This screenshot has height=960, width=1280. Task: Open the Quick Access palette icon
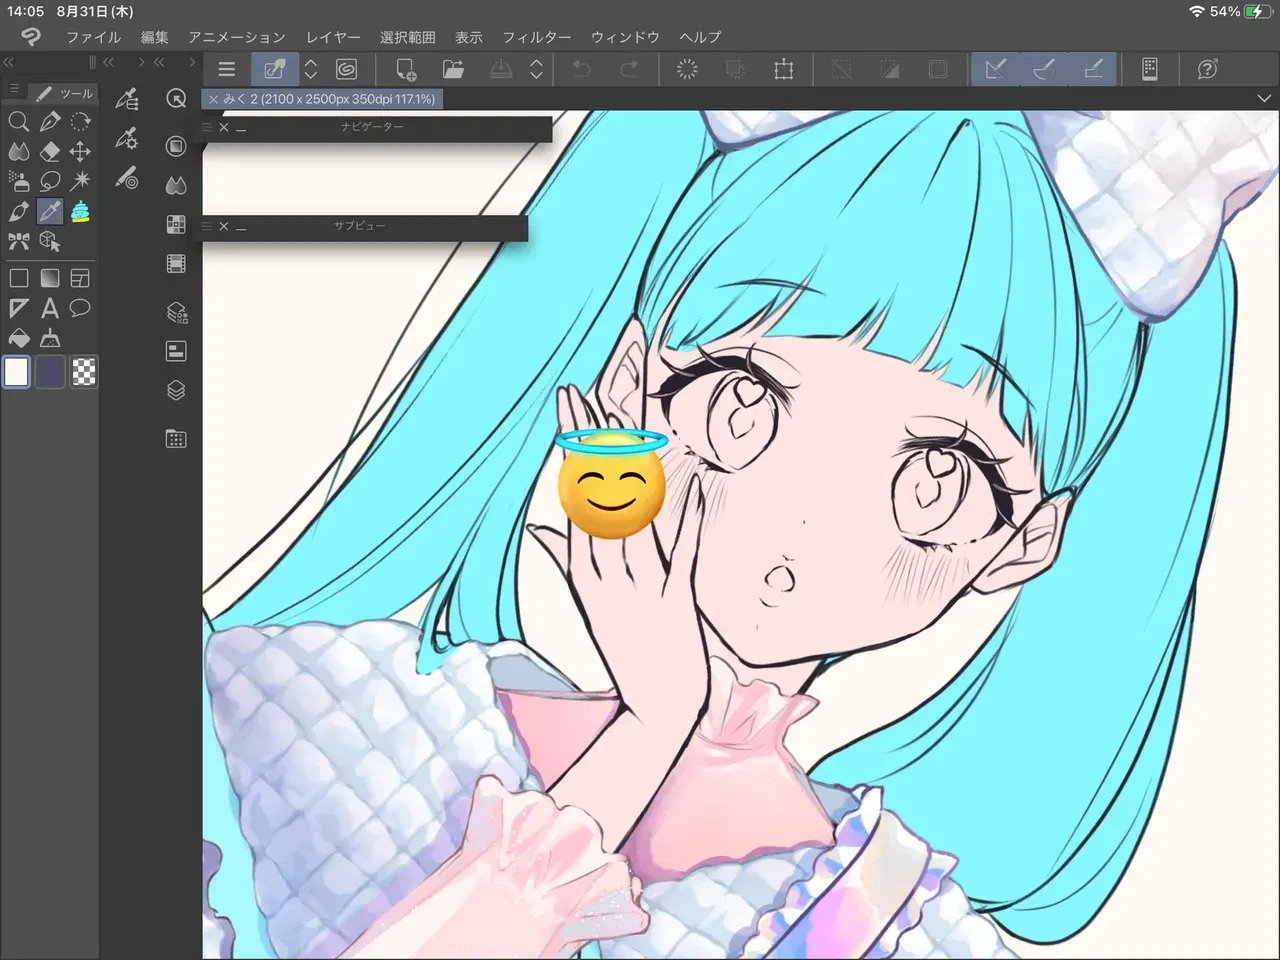176,98
